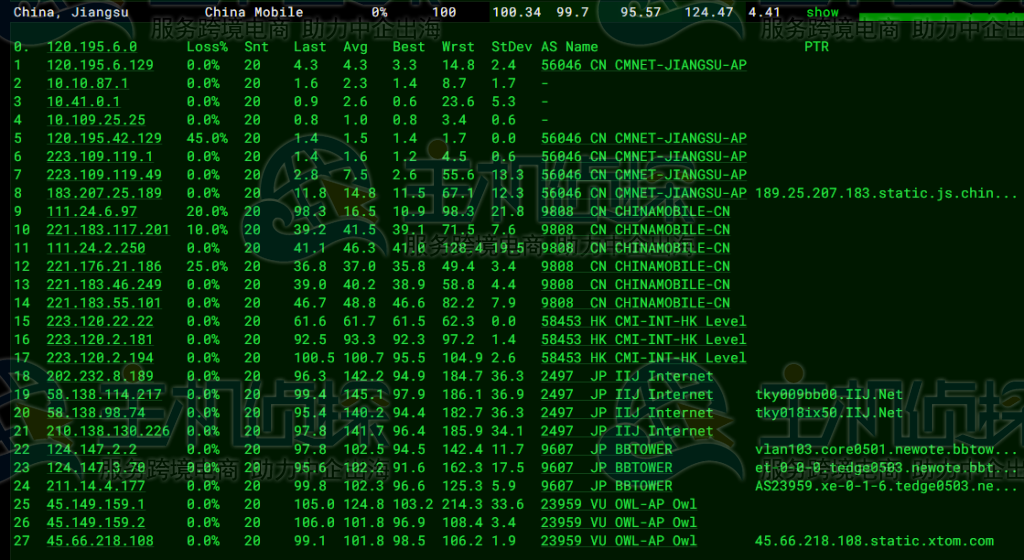
Task: Open hop 8 address 183.207.25.189
Action: [104, 193]
